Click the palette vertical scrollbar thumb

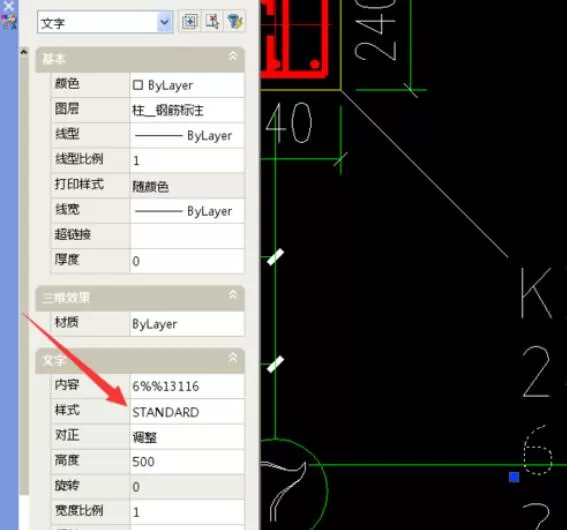[24, 275]
